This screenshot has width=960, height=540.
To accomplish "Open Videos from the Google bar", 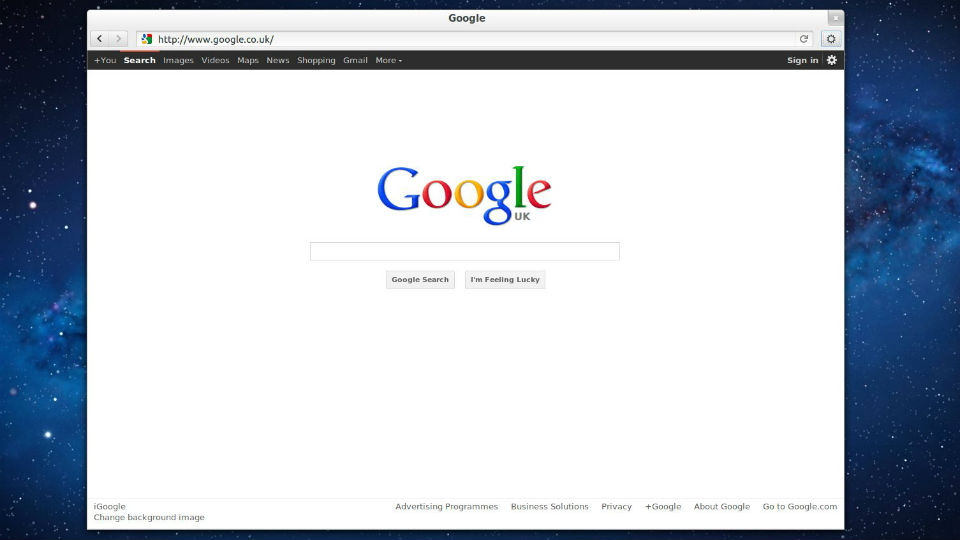I will [215, 60].
